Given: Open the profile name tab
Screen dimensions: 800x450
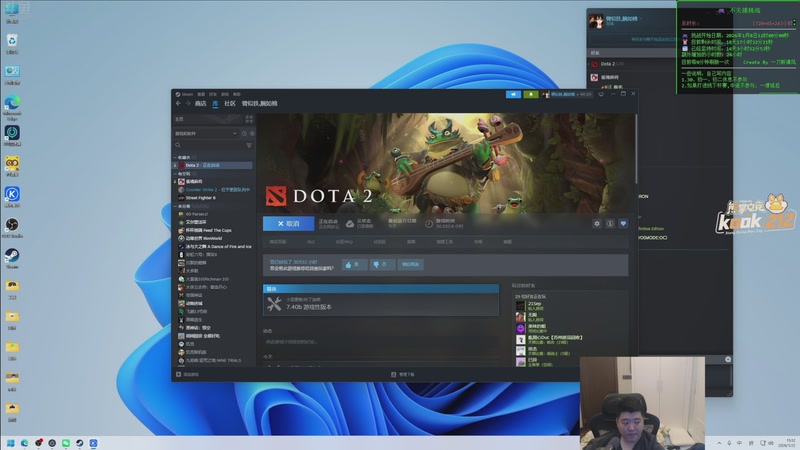Looking at the screenshot, I should tap(259, 104).
